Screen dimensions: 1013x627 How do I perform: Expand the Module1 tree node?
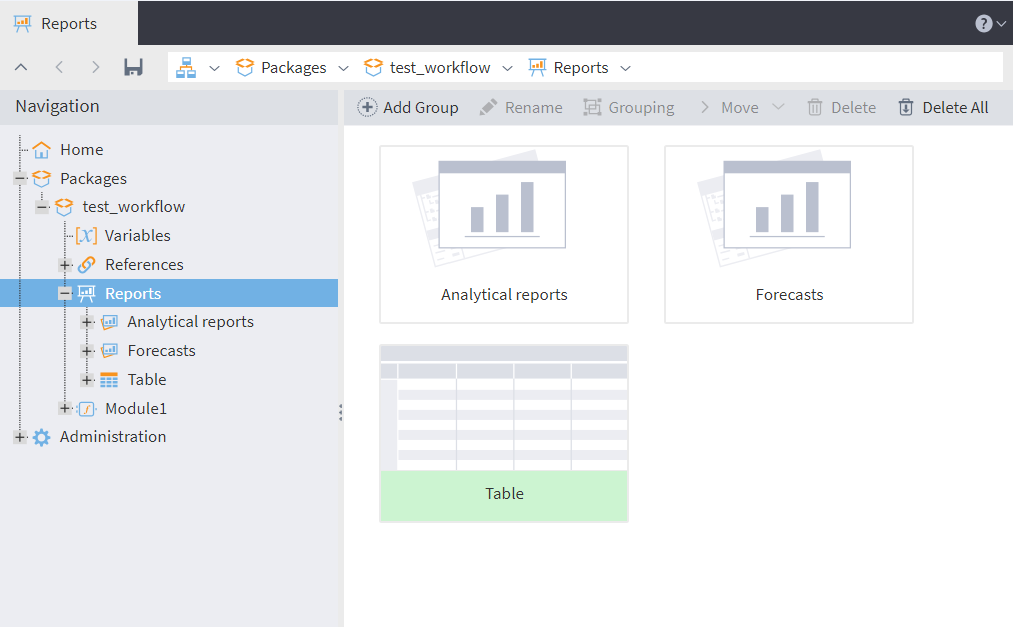click(x=65, y=408)
